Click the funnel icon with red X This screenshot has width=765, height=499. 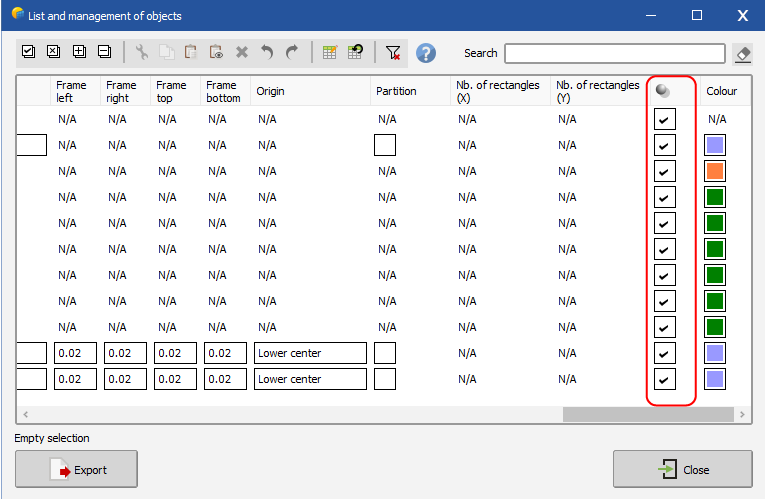tap(393, 53)
